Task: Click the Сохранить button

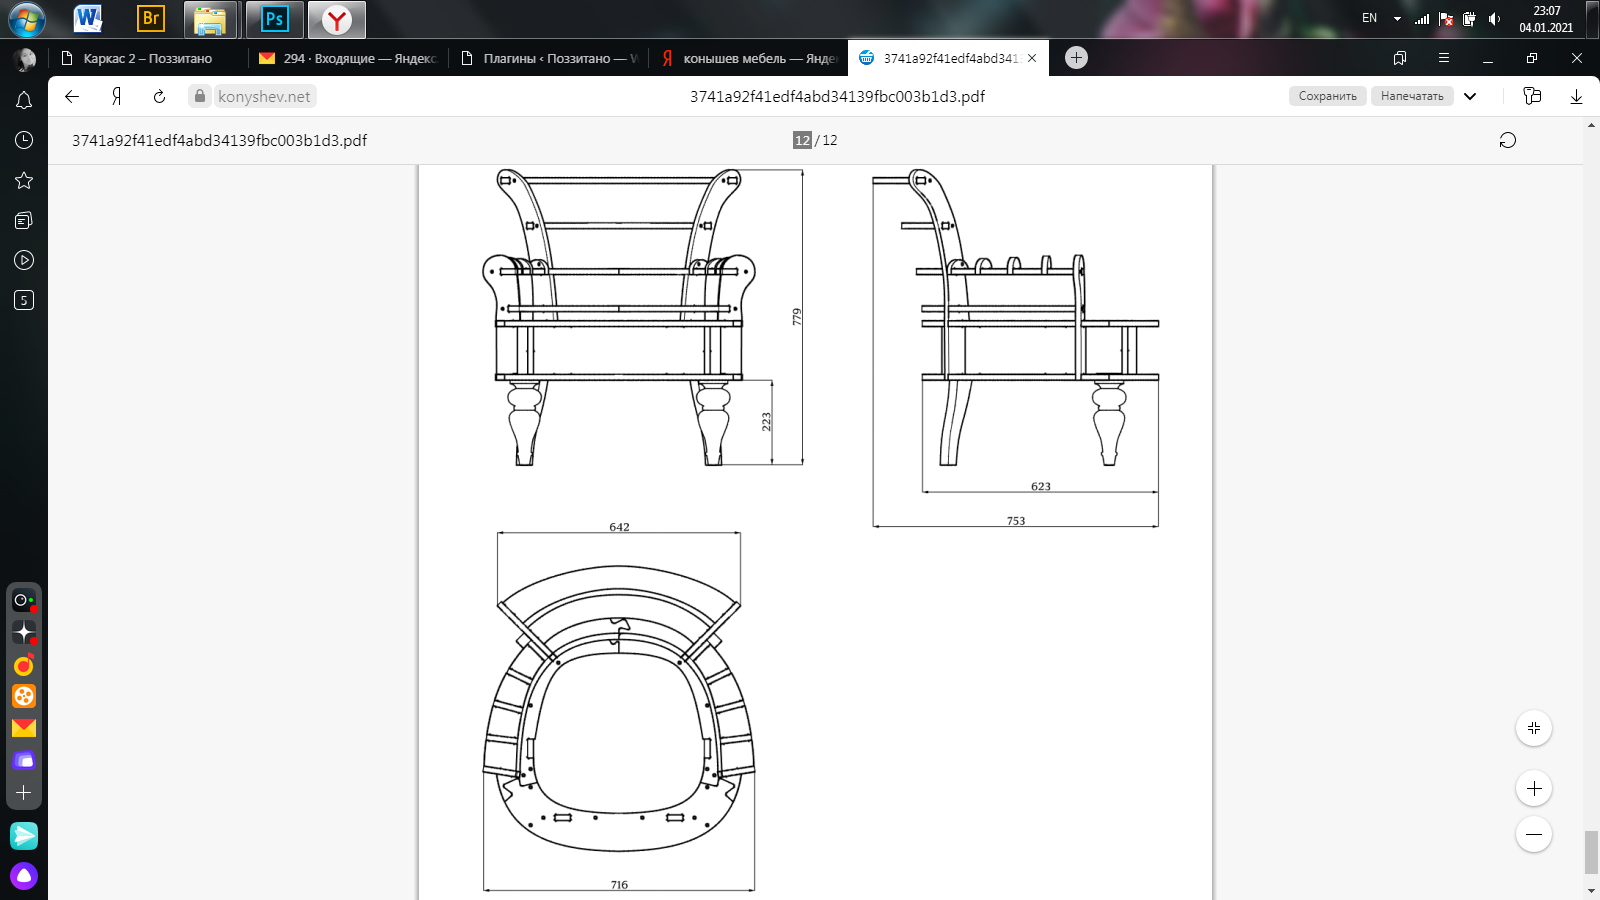Action: [x=1327, y=96]
